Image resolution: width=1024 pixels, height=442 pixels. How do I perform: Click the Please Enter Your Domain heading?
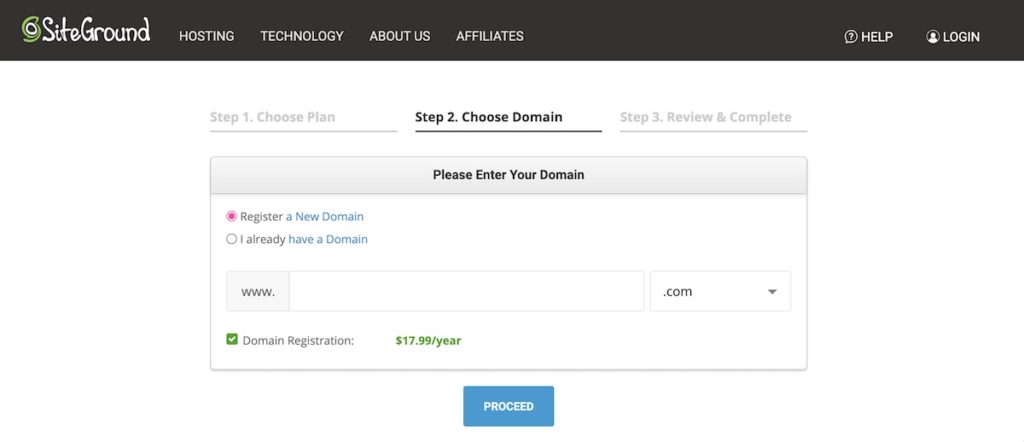point(509,175)
